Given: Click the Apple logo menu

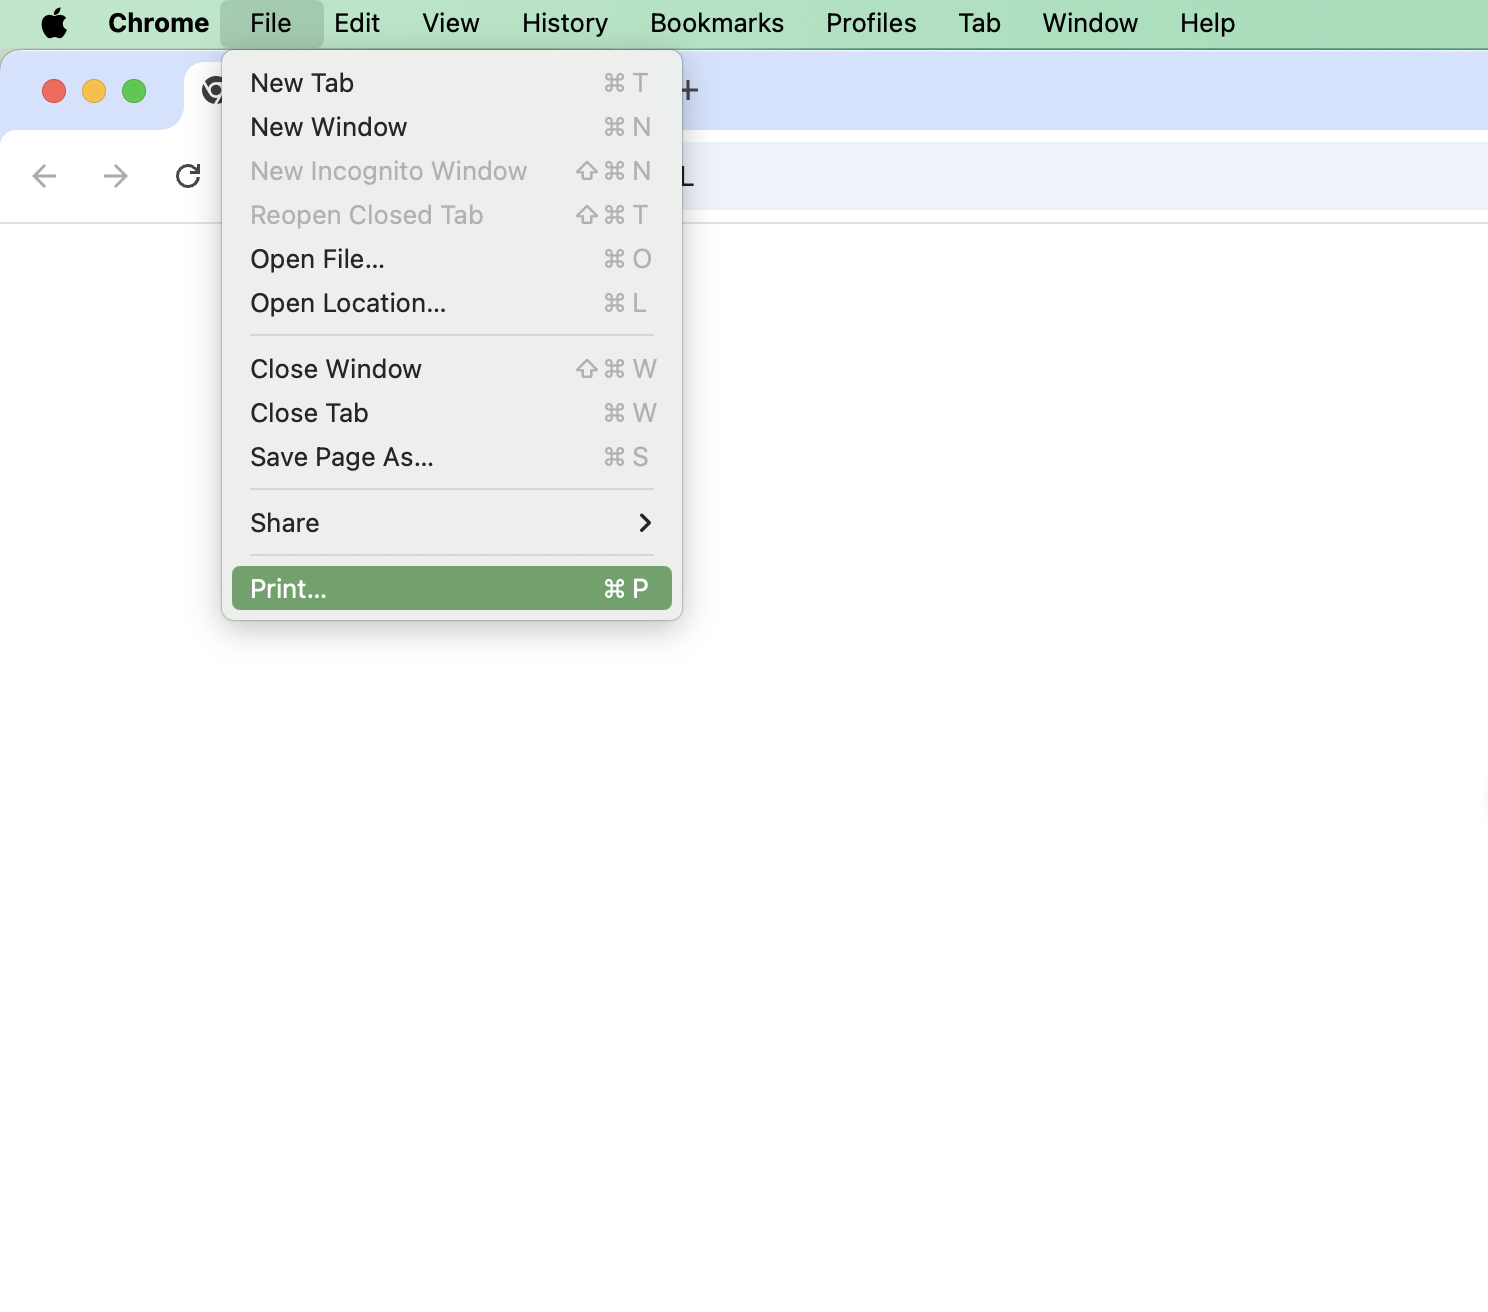Looking at the screenshot, I should [54, 23].
